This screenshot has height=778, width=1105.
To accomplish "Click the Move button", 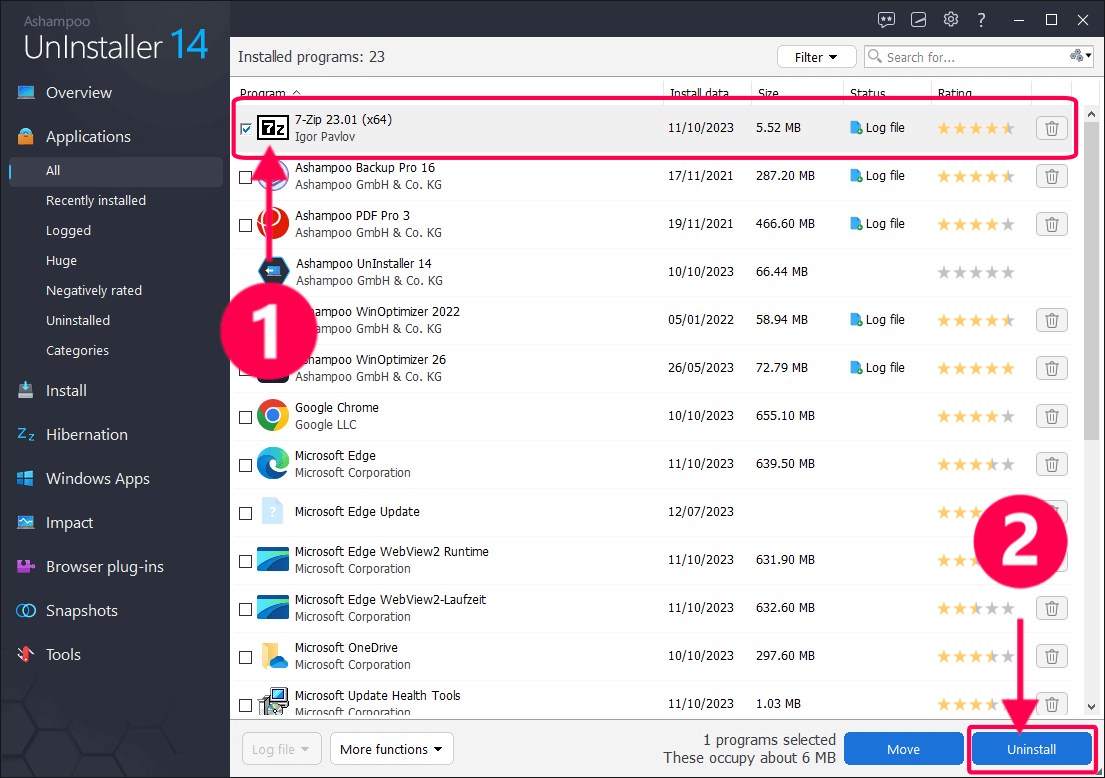I will tap(903, 749).
